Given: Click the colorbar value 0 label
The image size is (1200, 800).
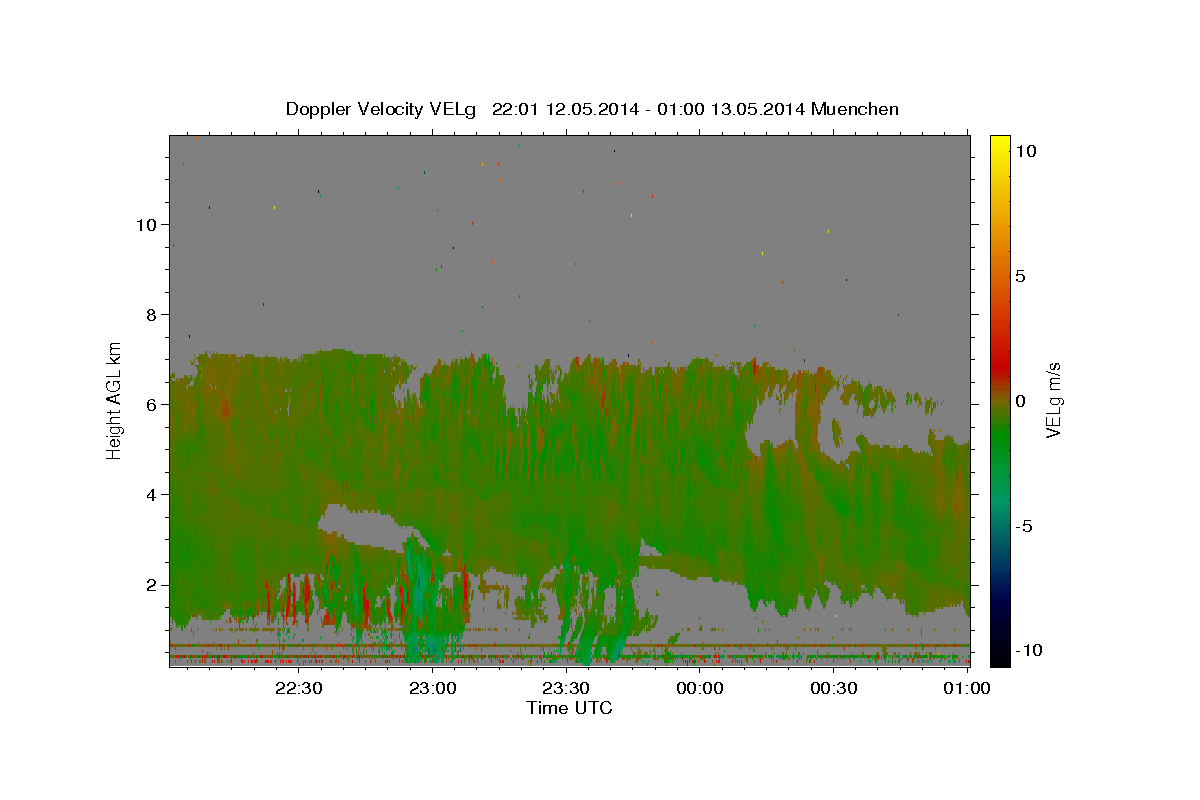Looking at the screenshot, I should click(1020, 401).
